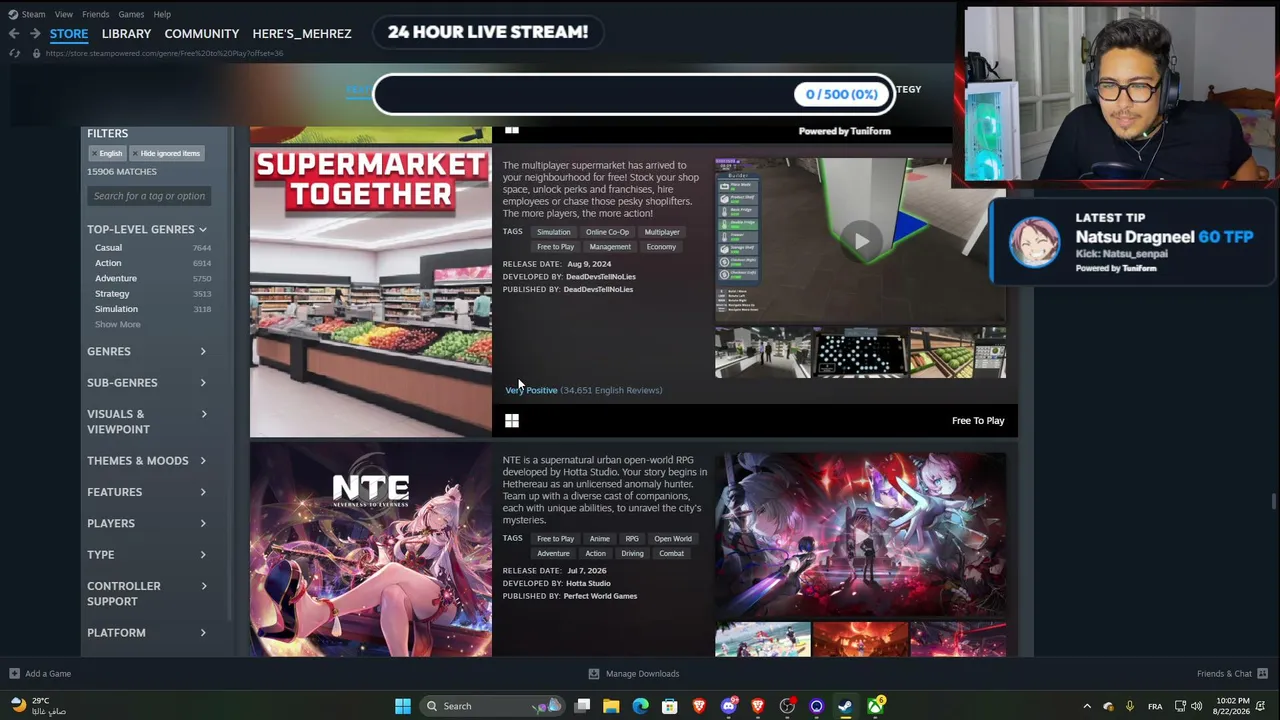
Task: Filter by Casual genre
Action: (108, 248)
